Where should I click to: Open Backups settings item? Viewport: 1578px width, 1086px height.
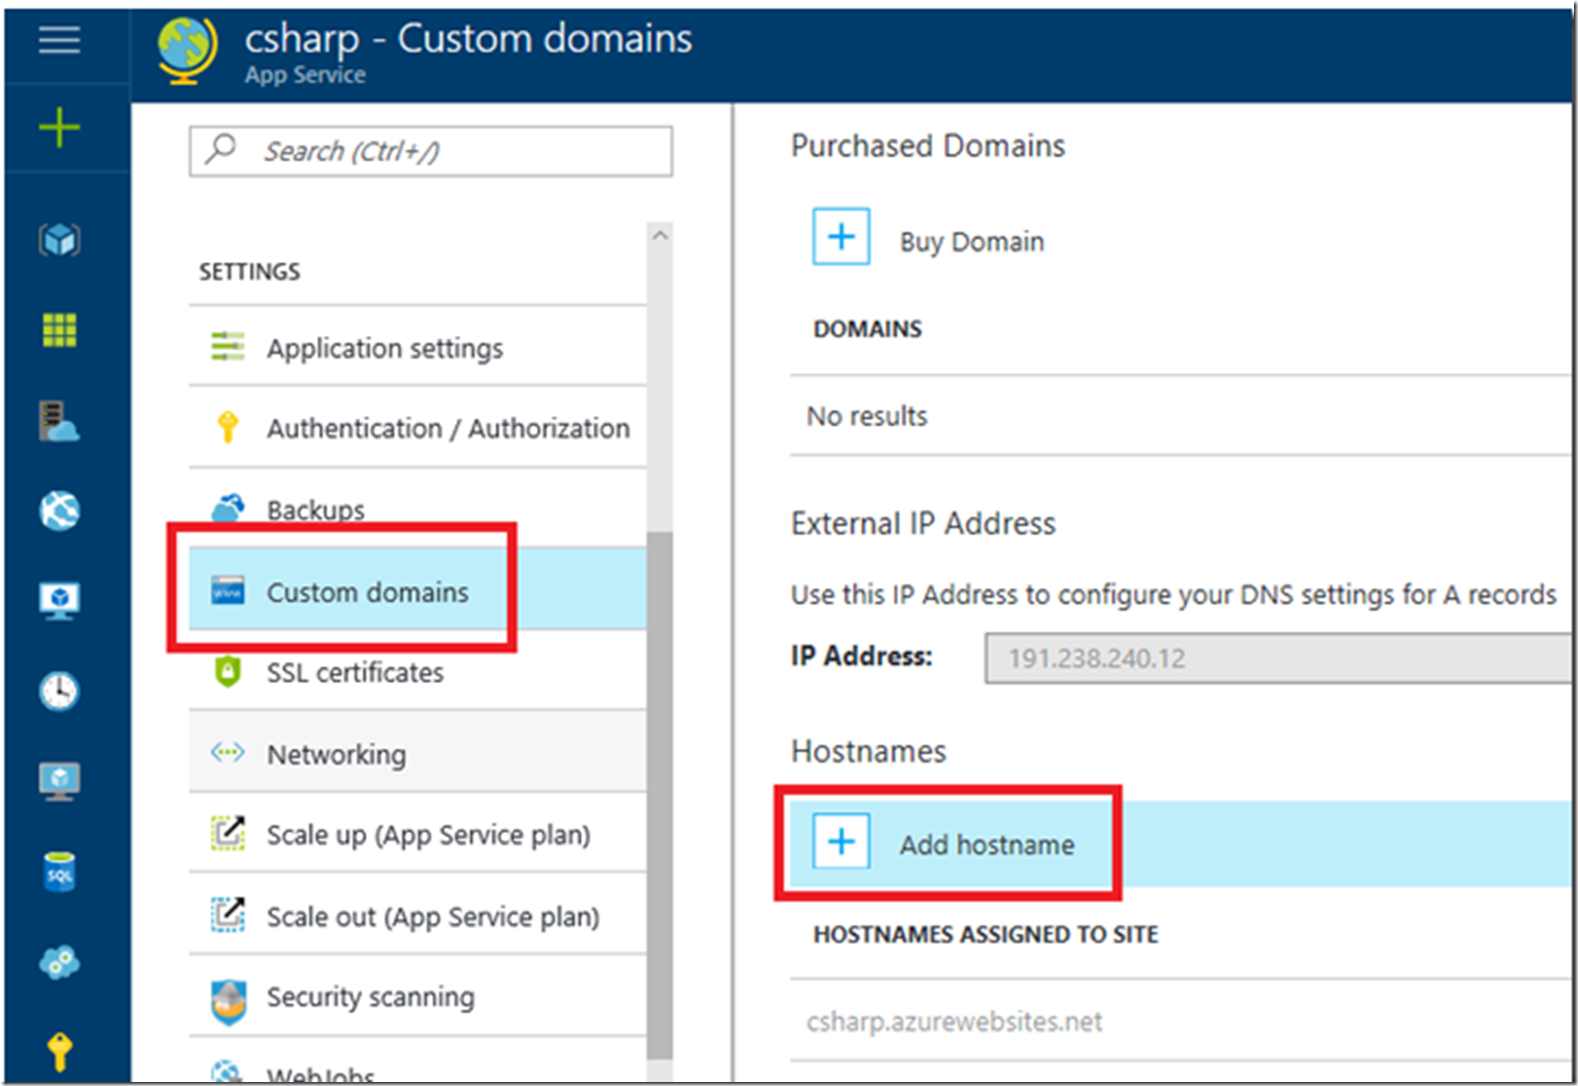click(x=417, y=508)
